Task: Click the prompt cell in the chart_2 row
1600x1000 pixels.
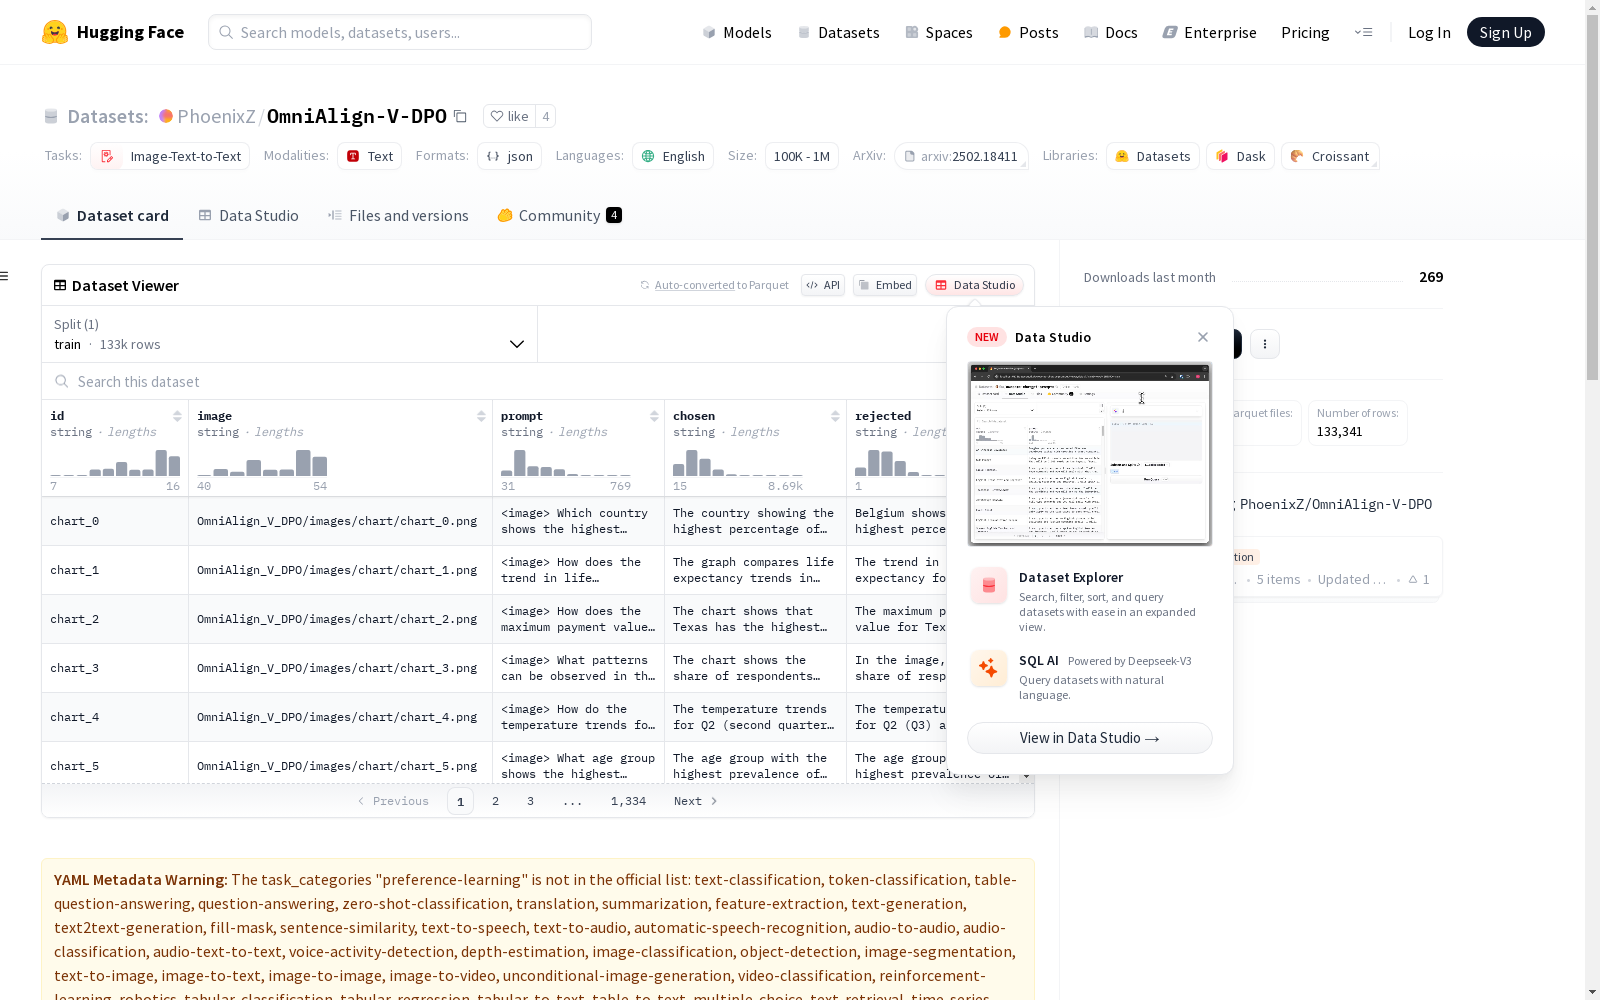Action: [578, 619]
